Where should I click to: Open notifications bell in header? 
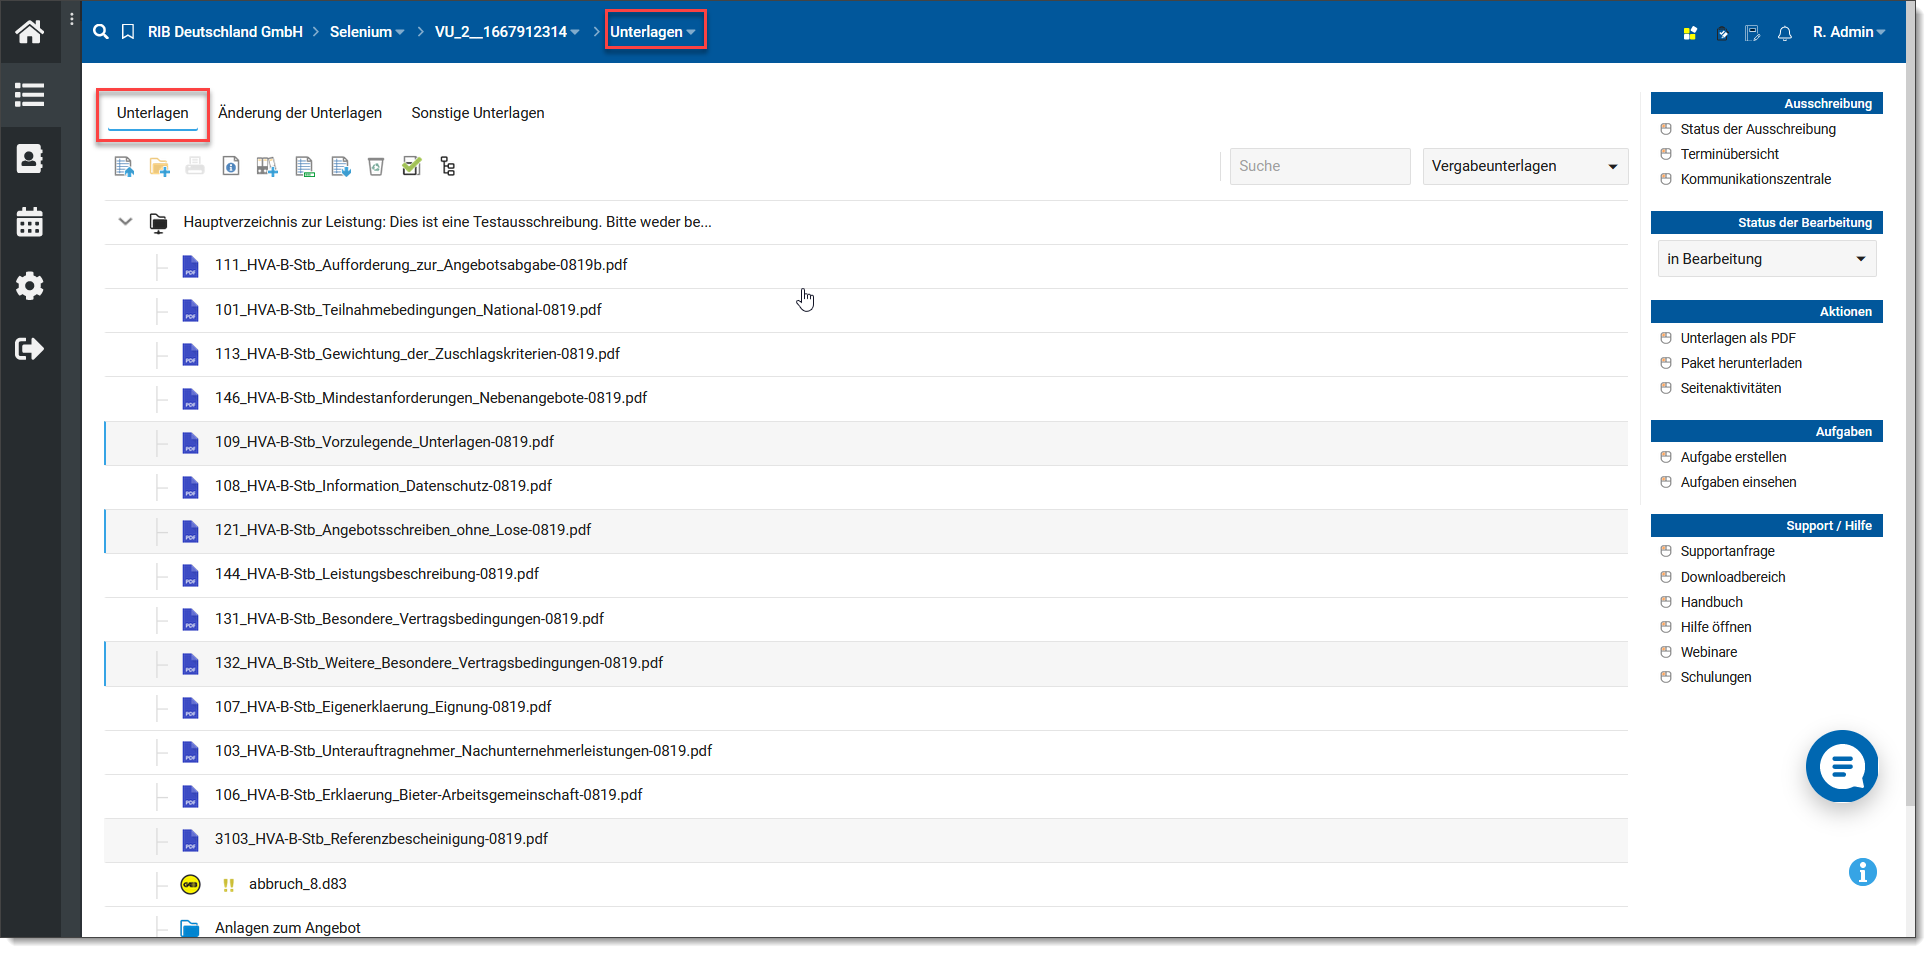(x=1784, y=33)
